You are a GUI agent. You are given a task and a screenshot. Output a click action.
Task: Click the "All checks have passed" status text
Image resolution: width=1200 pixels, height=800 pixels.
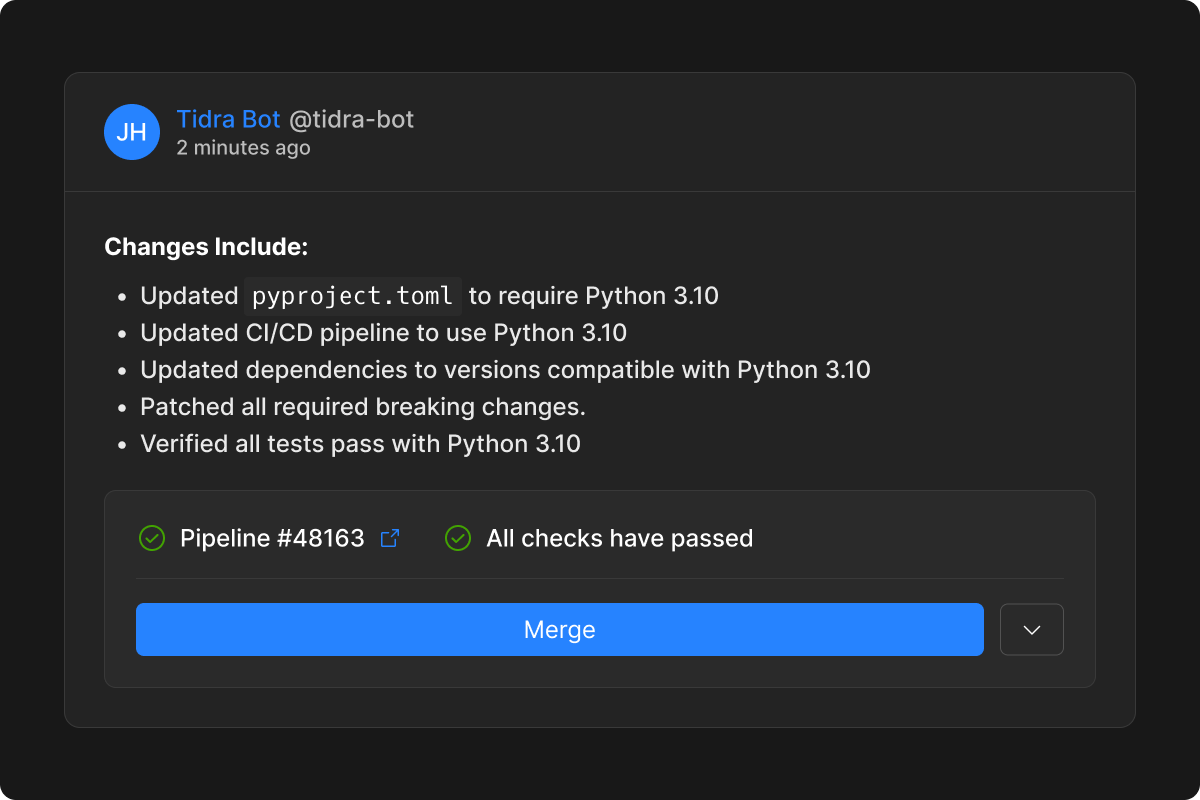tap(619, 538)
